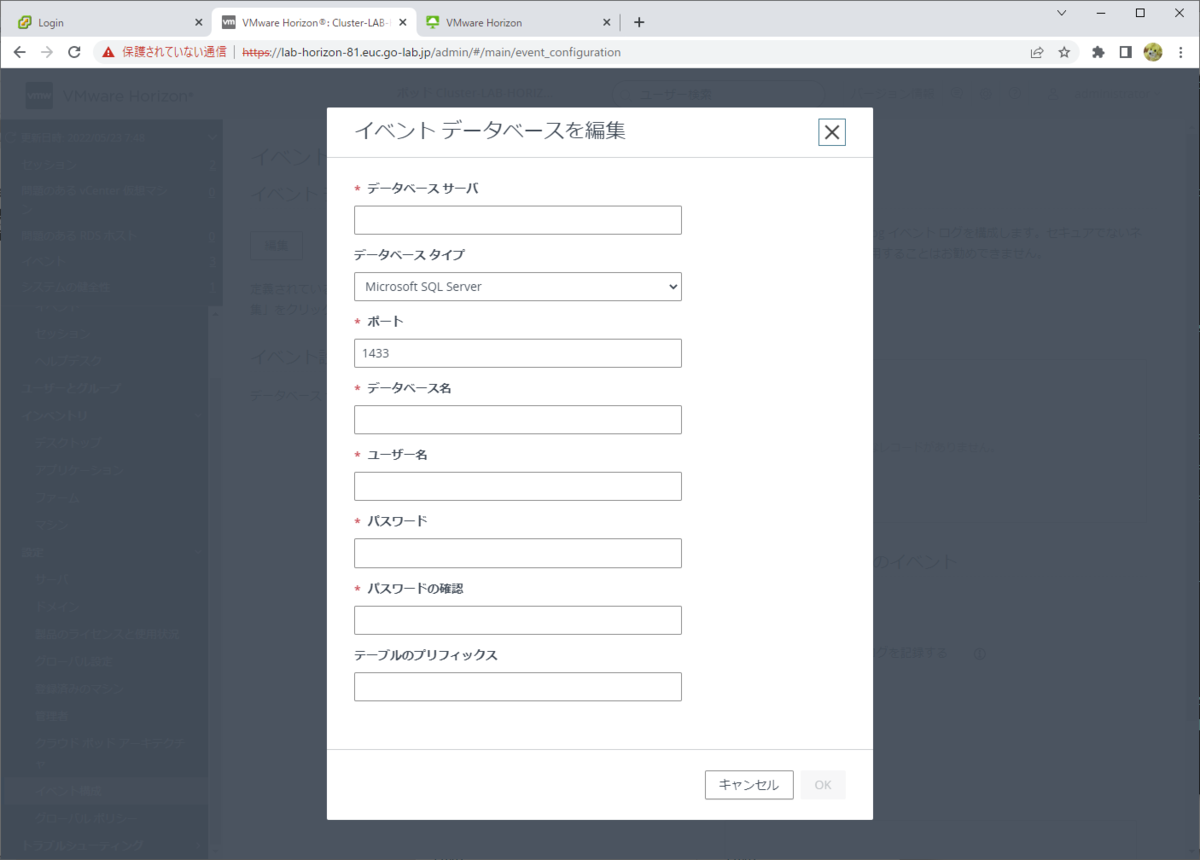Focus the データベース サーバ input field
1200x860 pixels.
518,220
